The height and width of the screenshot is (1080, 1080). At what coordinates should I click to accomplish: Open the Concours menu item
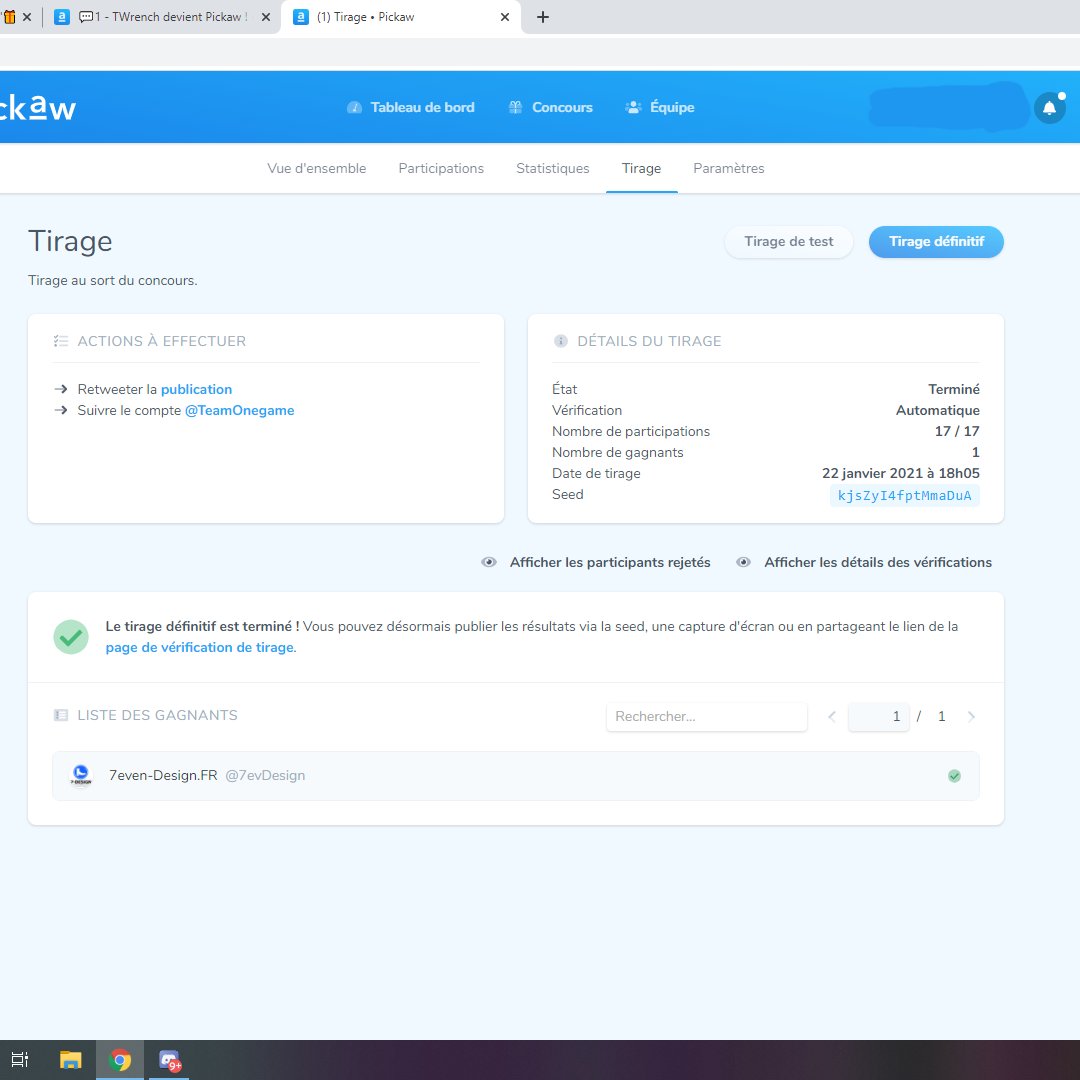[551, 107]
